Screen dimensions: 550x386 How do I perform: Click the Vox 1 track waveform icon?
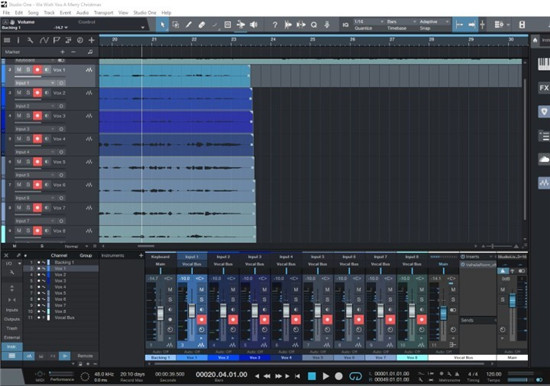[x=89, y=70]
